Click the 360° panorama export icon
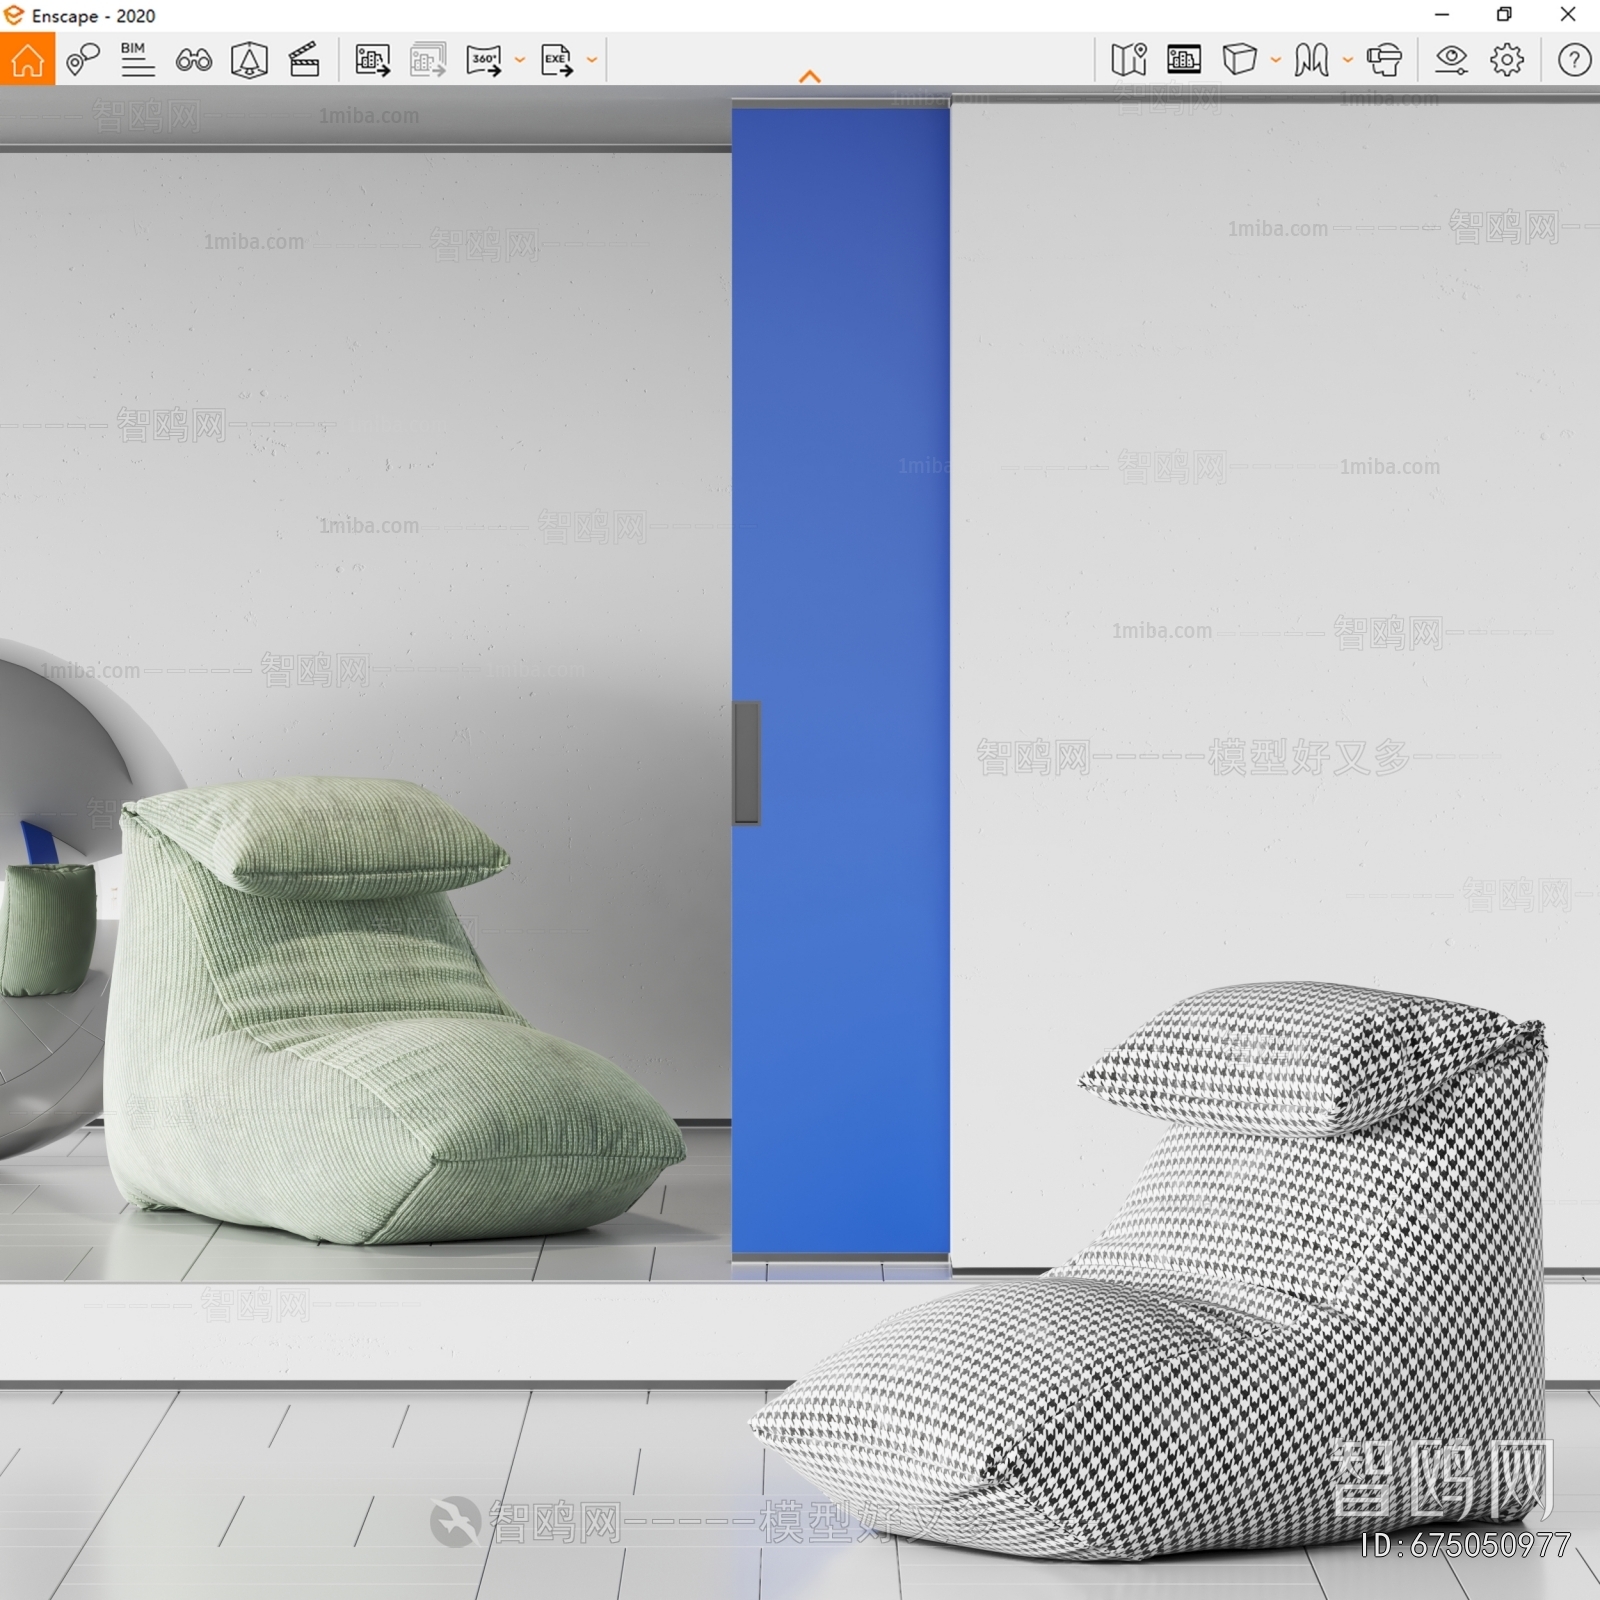Image resolution: width=1600 pixels, height=1600 pixels. coord(484,60)
